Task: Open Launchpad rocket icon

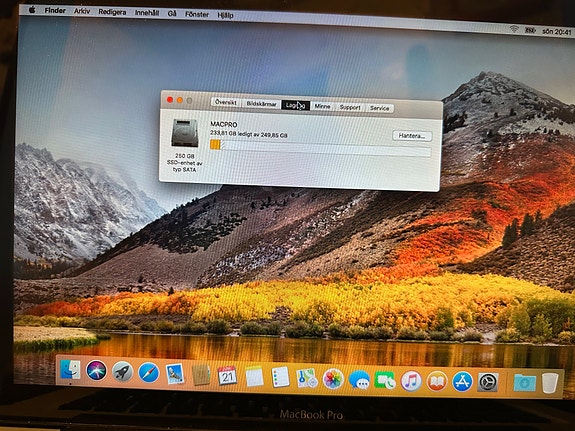Action: [x=122, y=371]
